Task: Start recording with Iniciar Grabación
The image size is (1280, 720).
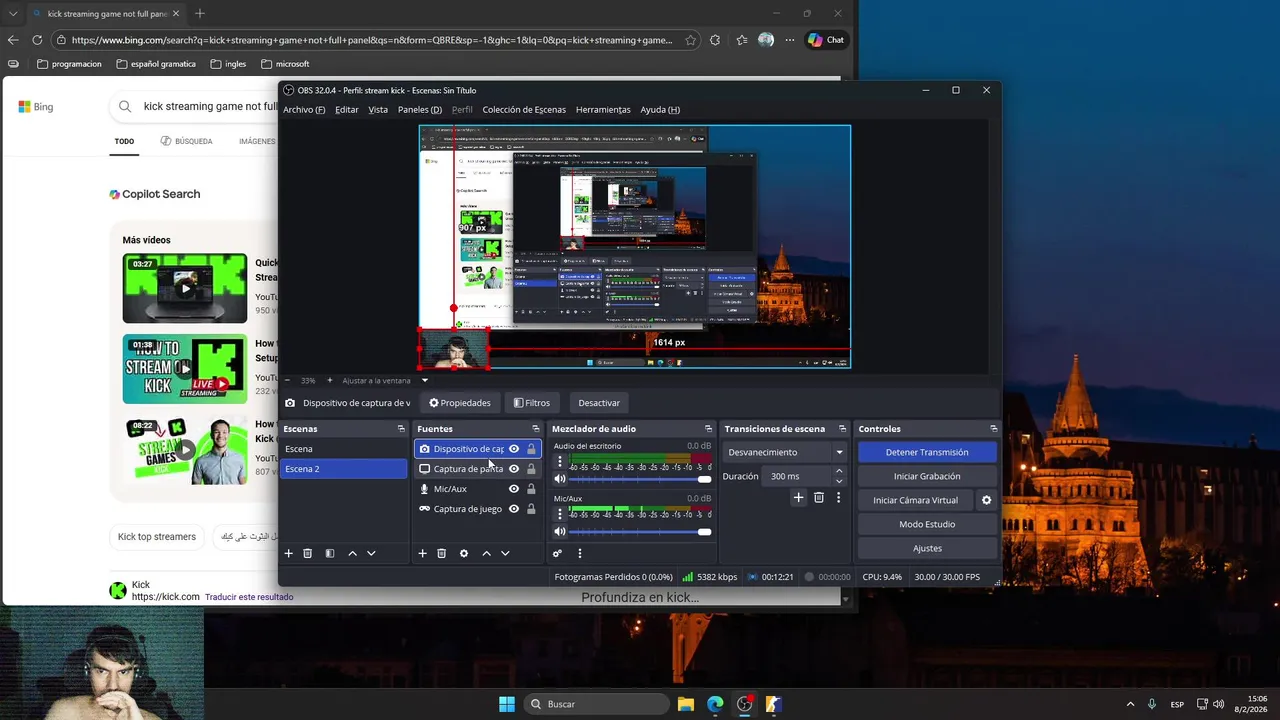Action: coord(927,476)
